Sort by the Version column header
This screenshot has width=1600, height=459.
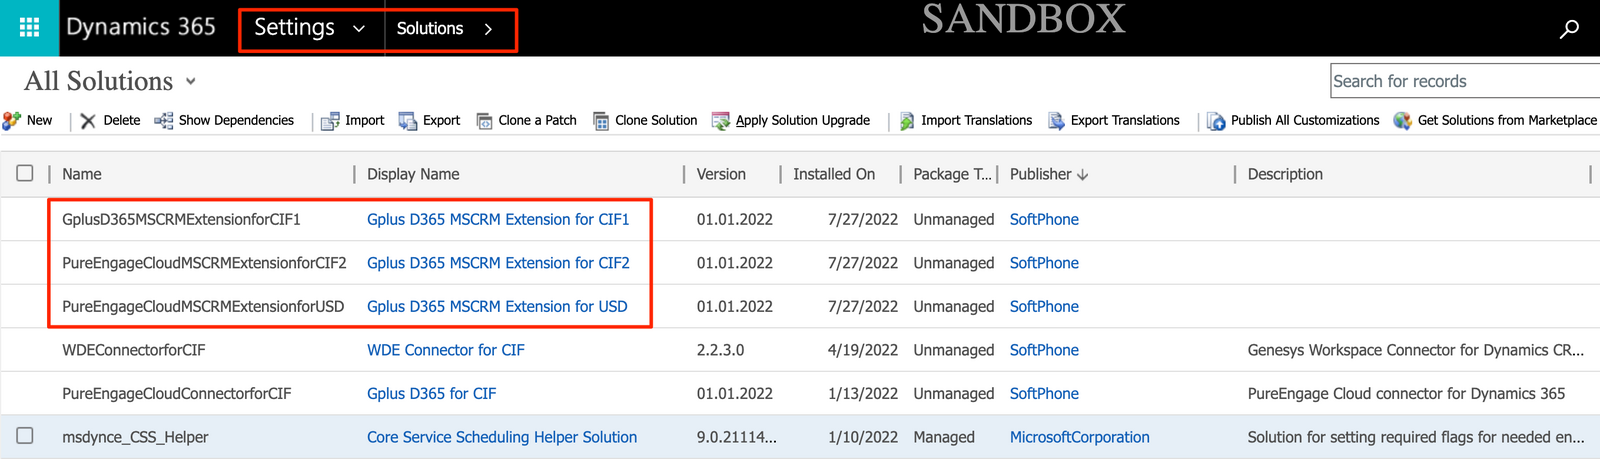pyautogui.click(x=721, y=174)
